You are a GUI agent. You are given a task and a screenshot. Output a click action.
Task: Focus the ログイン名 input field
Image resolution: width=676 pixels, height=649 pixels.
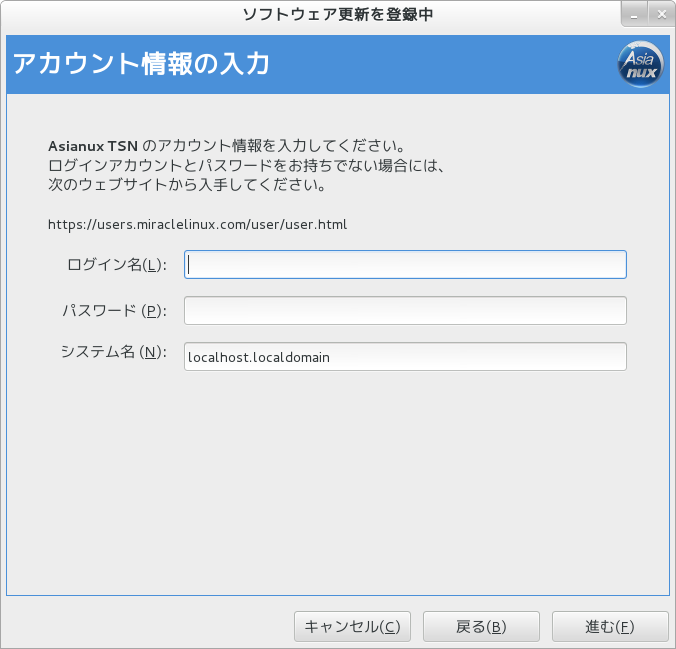[x=405, y=264]
